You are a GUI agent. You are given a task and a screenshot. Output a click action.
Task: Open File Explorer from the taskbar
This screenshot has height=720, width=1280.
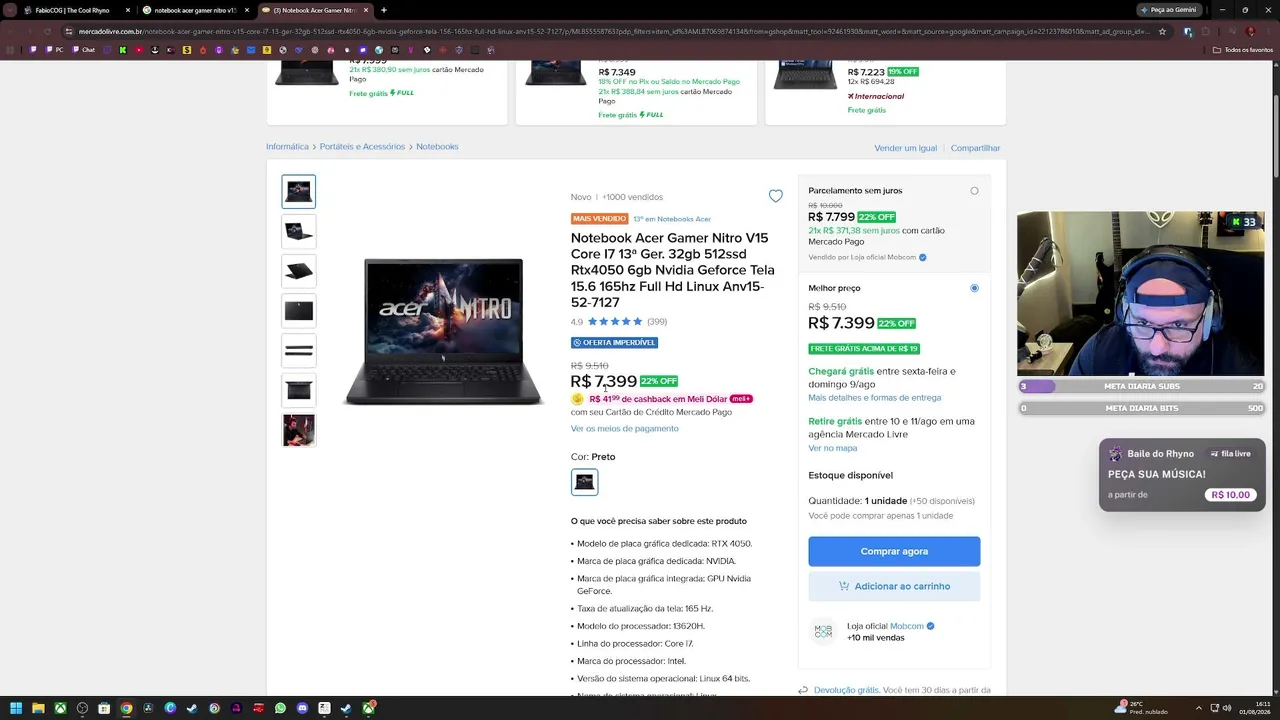(38, 708)
